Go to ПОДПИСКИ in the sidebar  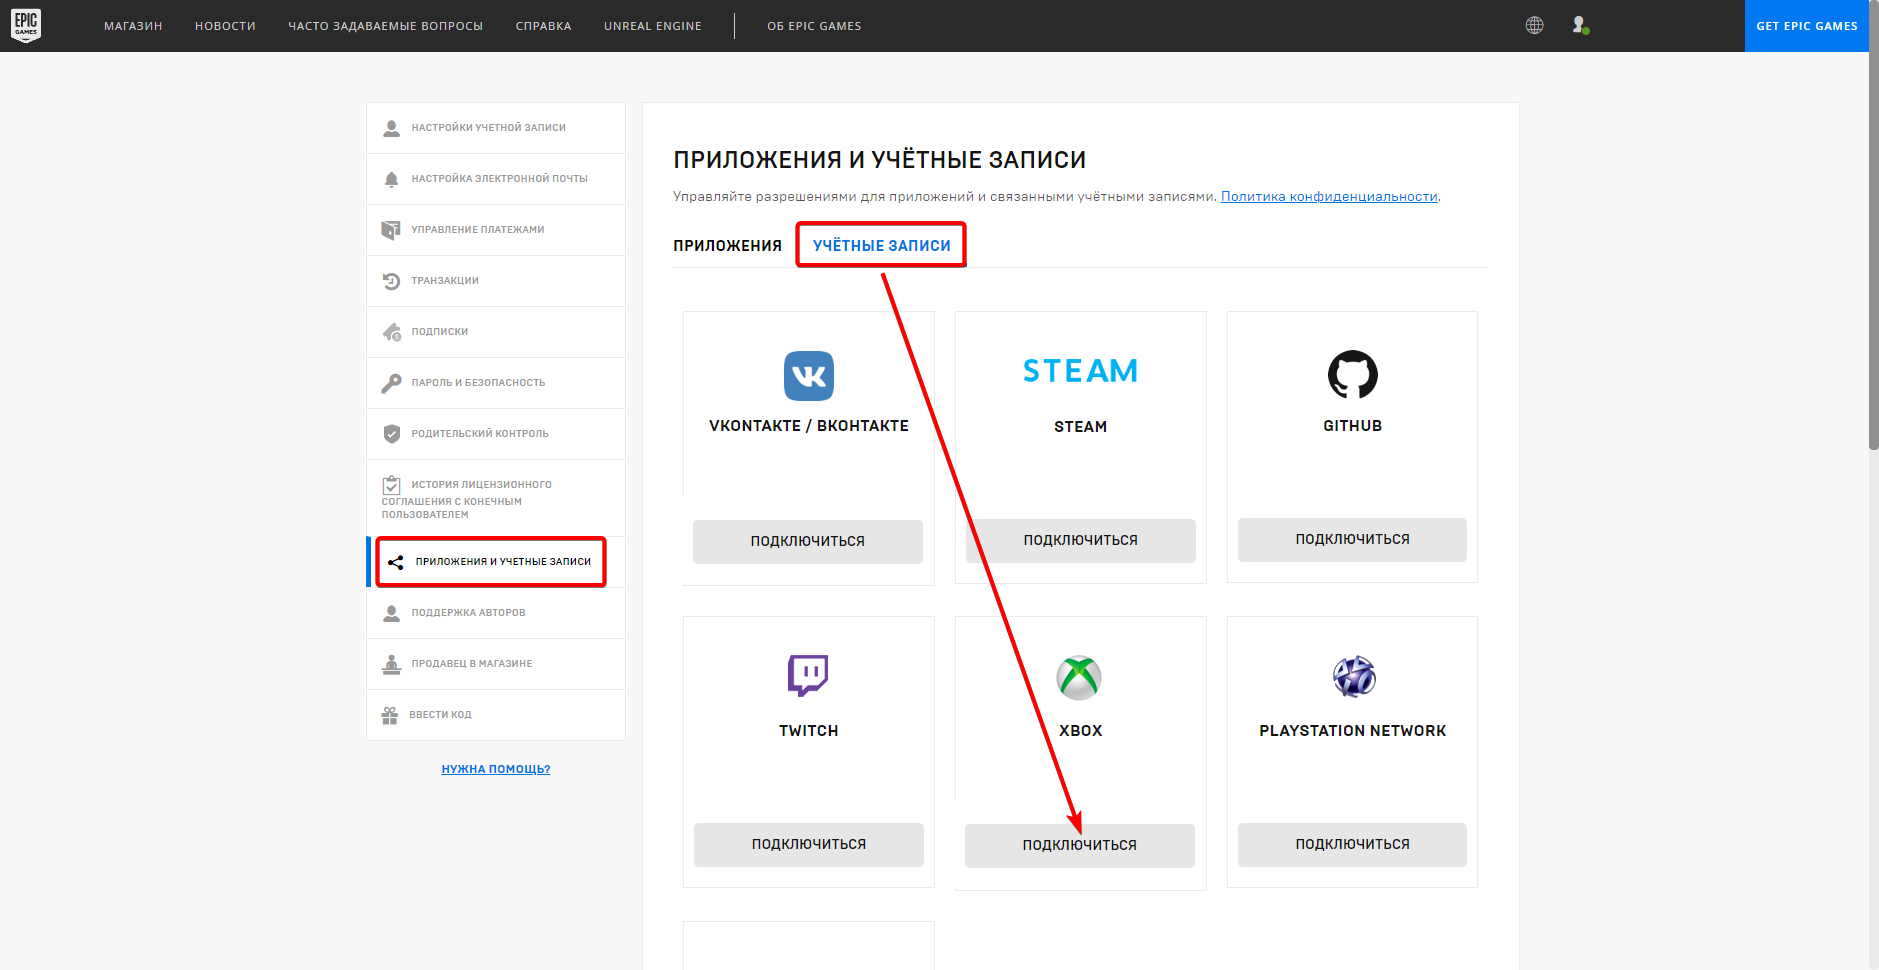(x=496, y=332)
